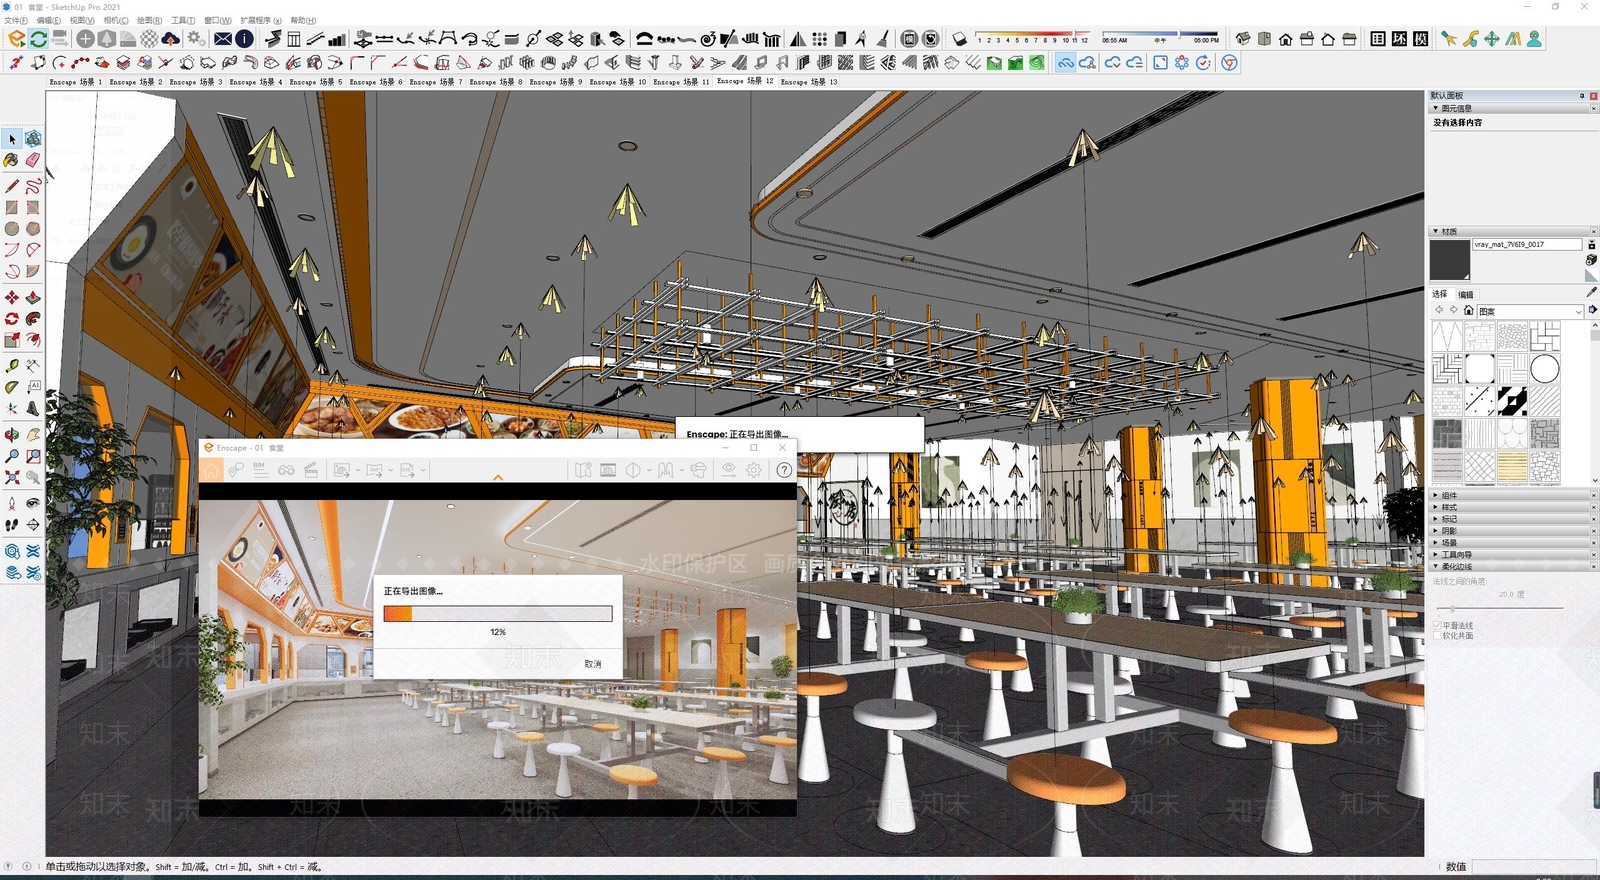
Task: Expand the 标记 panel
Action: tap(1513, 519)
